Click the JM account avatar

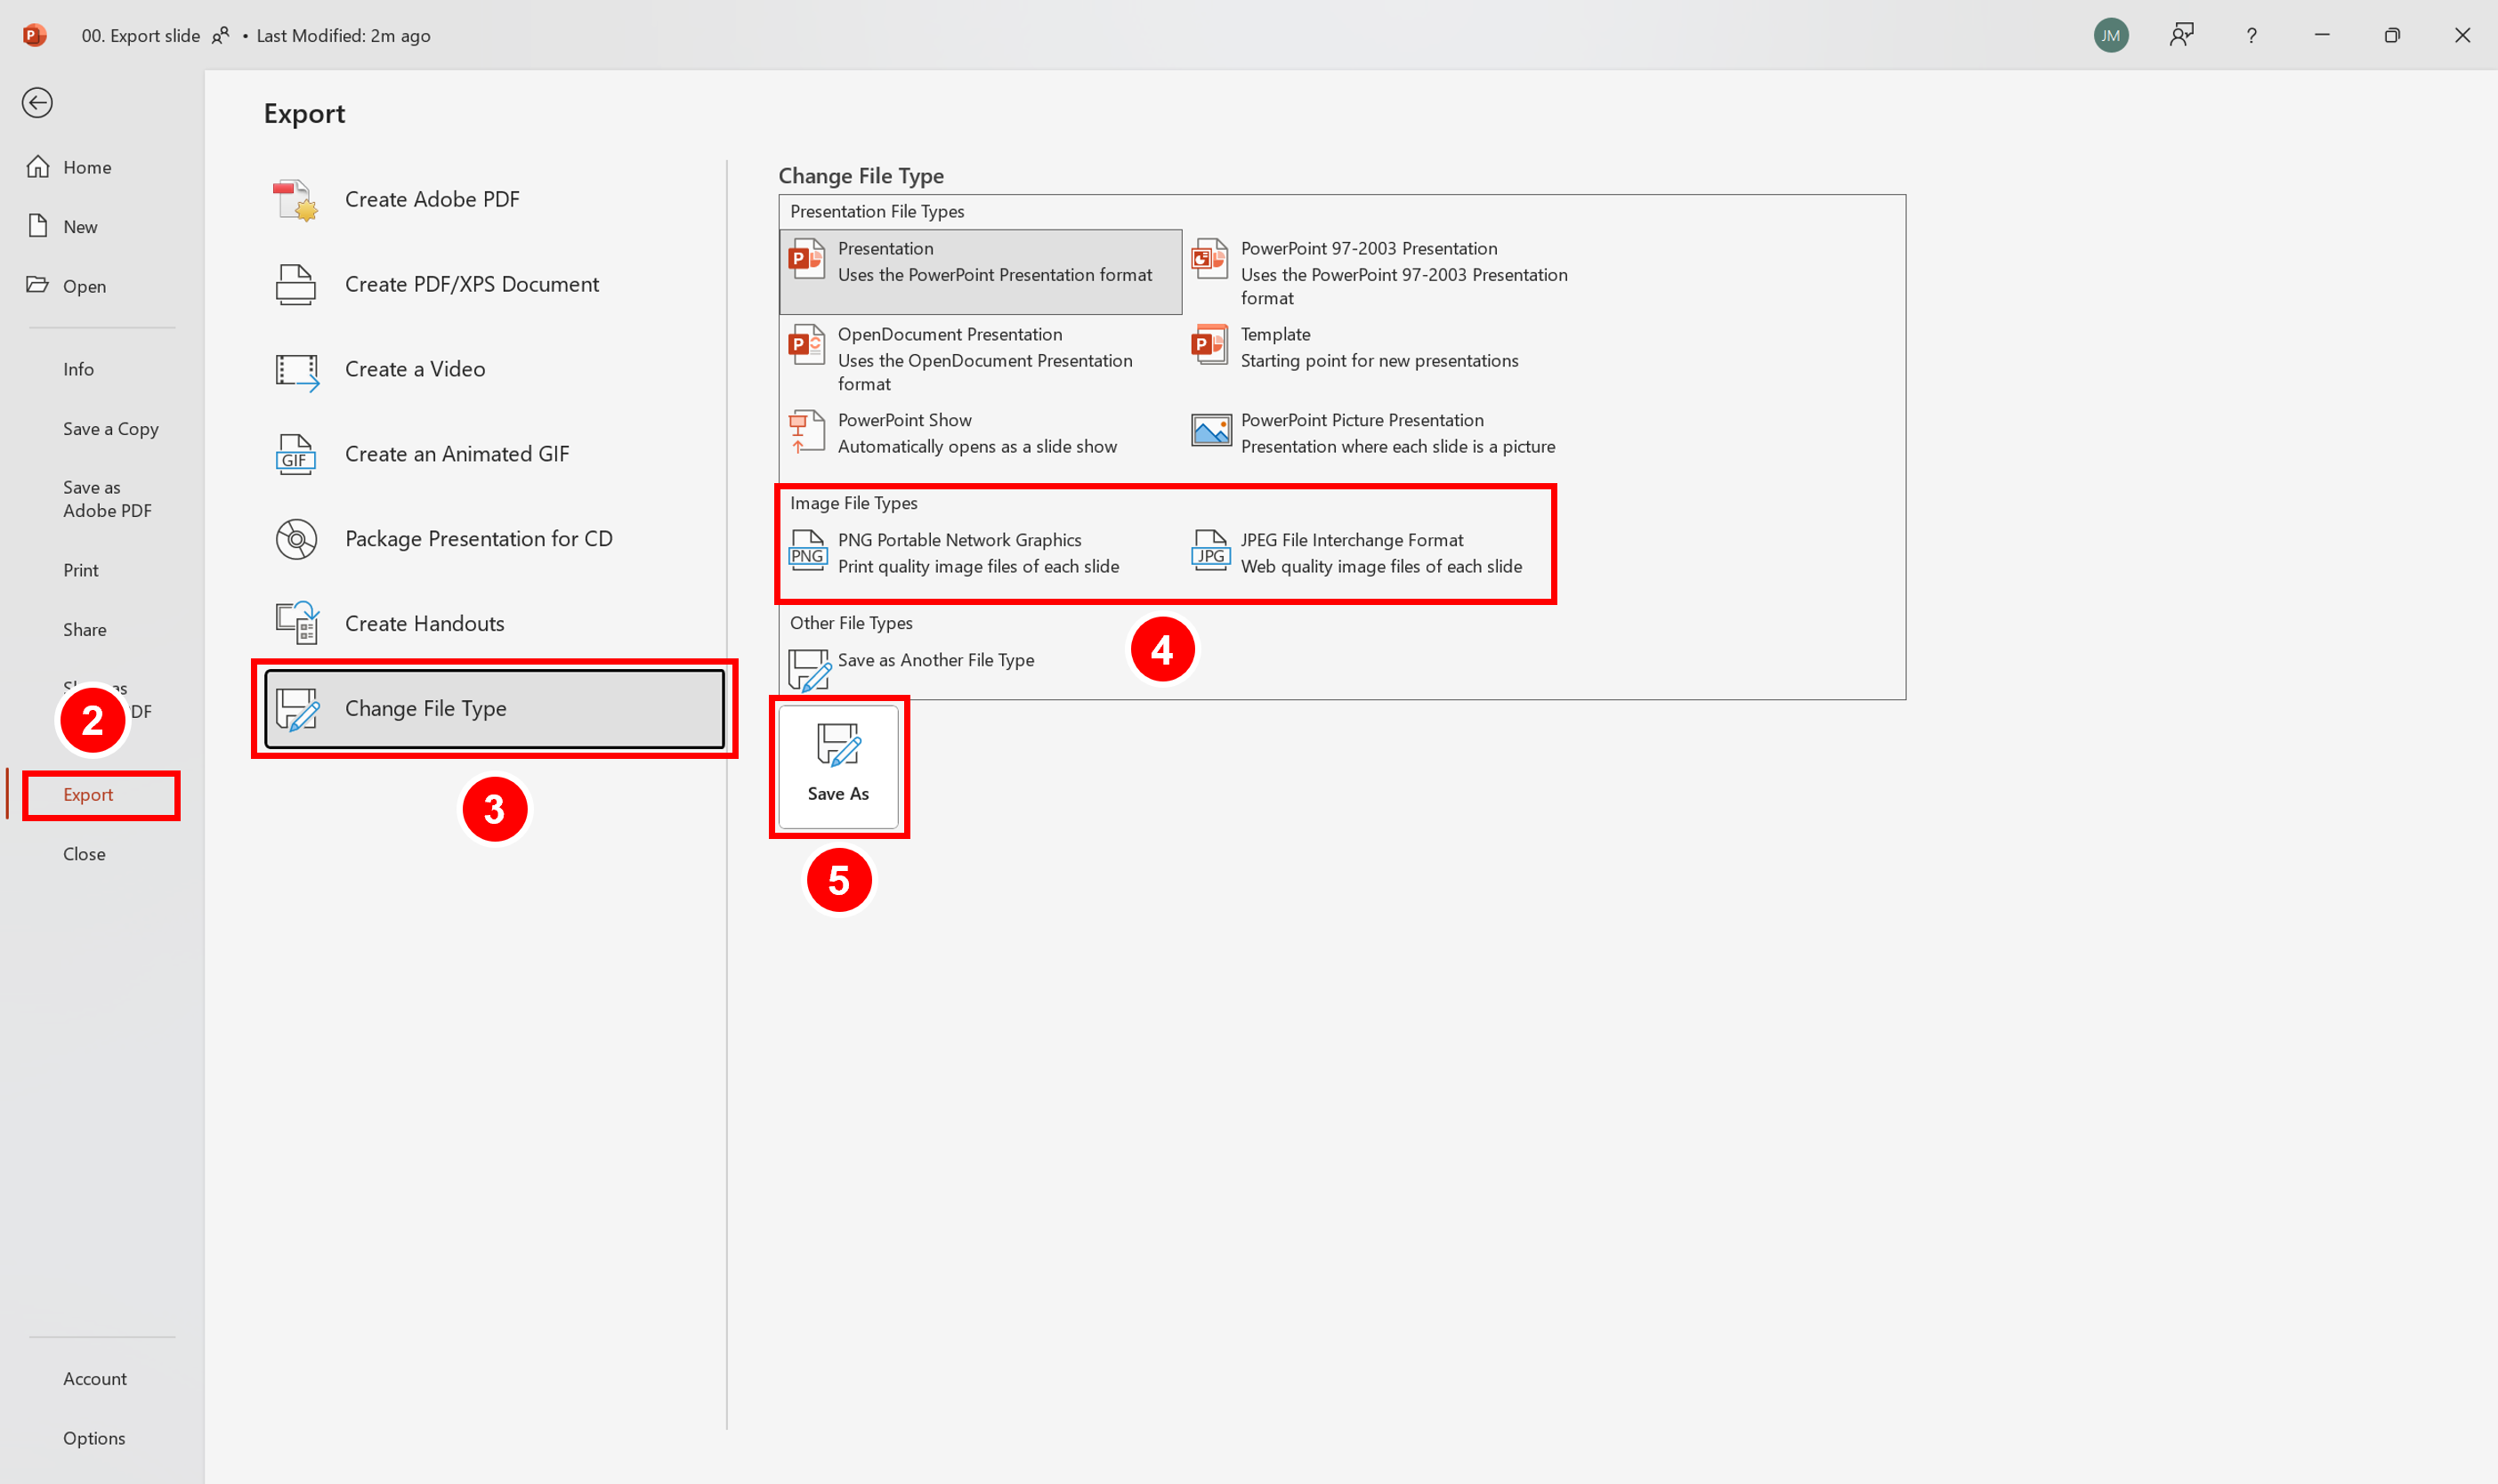coord(2110,36)
